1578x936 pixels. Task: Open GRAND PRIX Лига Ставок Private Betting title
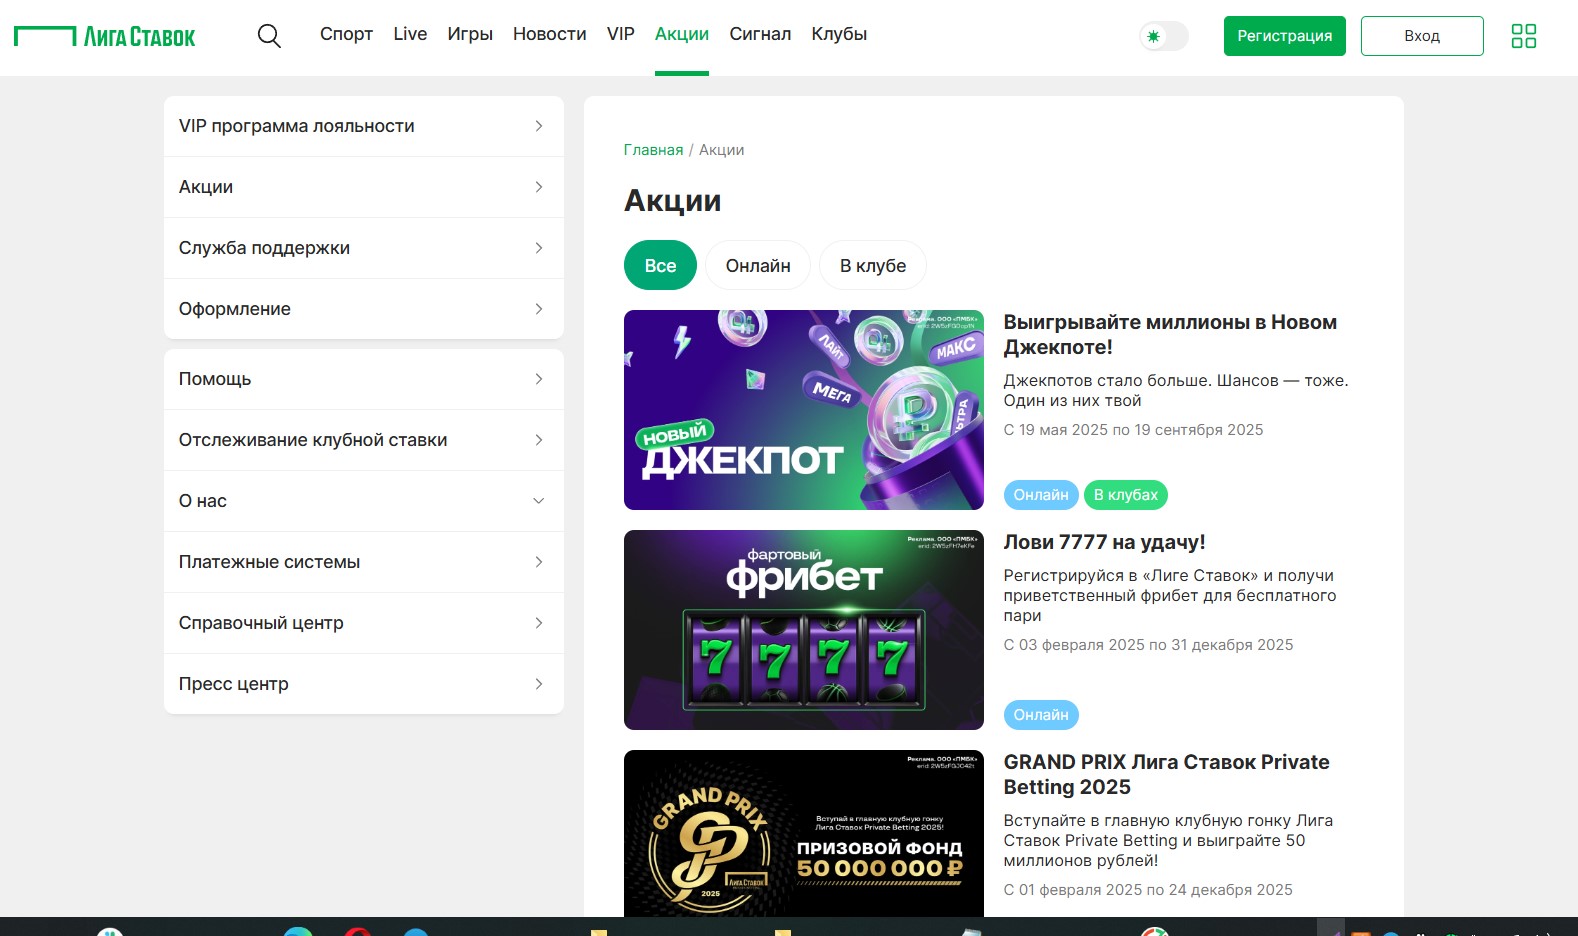coord(1166,775)
